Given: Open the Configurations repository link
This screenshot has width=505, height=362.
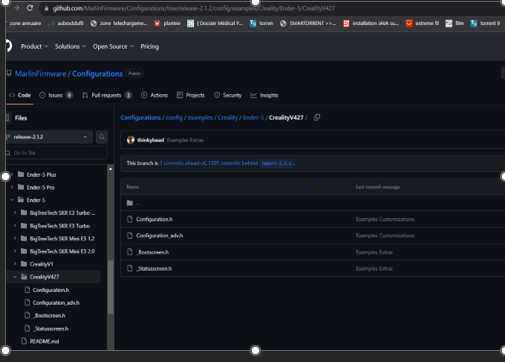Looking at the screenshot, I should pos(97,74).
